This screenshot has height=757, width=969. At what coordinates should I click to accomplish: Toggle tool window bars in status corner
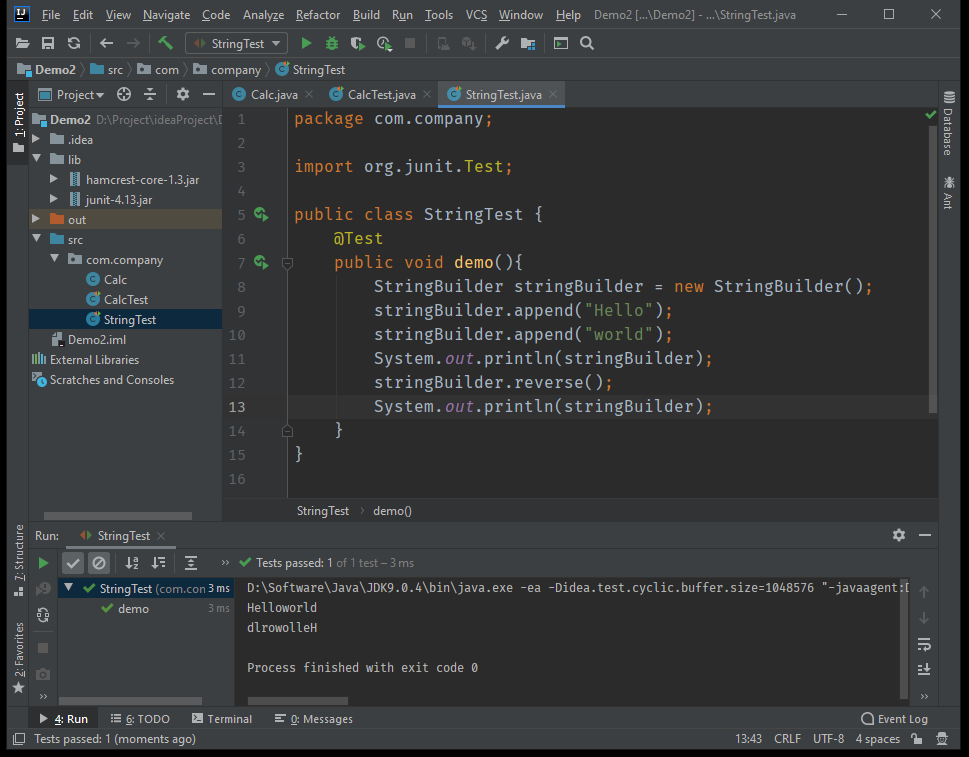coord(19,738)
